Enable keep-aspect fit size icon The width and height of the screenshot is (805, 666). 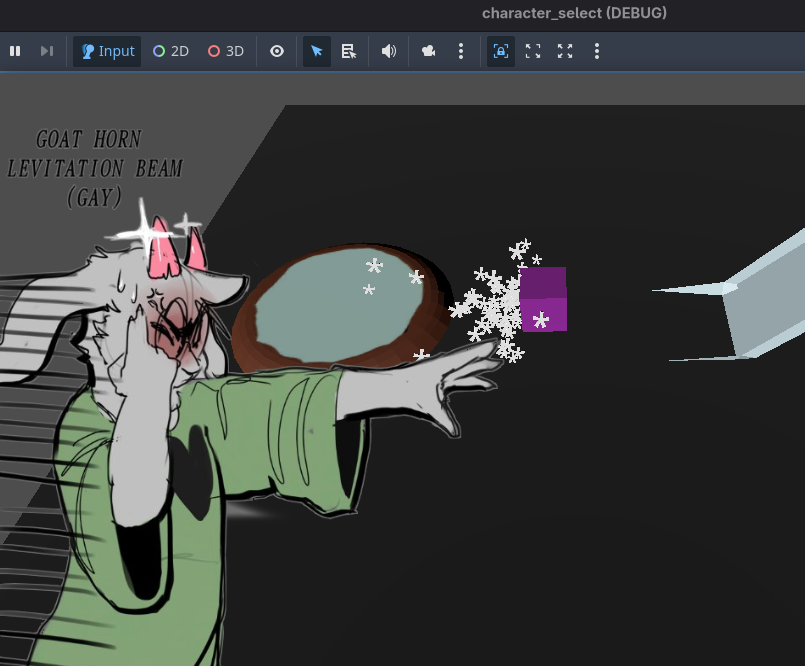[533, 51]
